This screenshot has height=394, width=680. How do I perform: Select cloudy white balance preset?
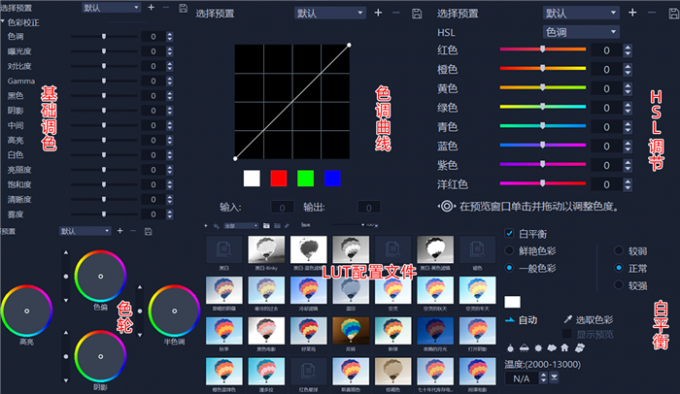click(x=552, y=348)
